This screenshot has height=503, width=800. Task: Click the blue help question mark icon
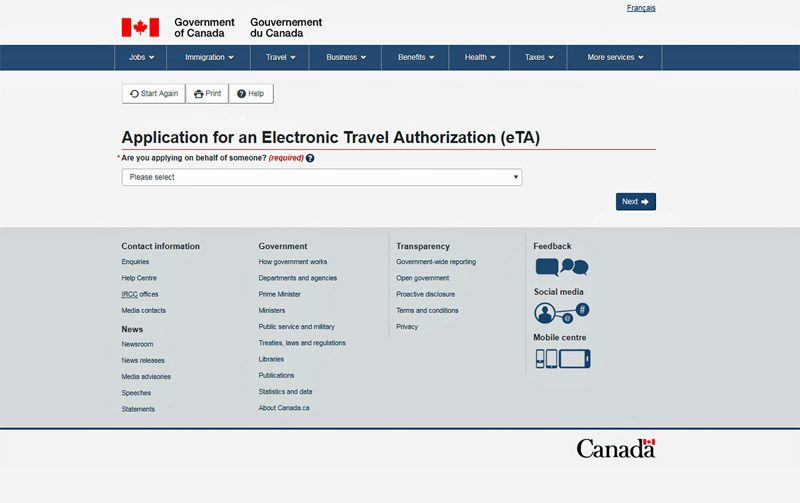[310, 158]
